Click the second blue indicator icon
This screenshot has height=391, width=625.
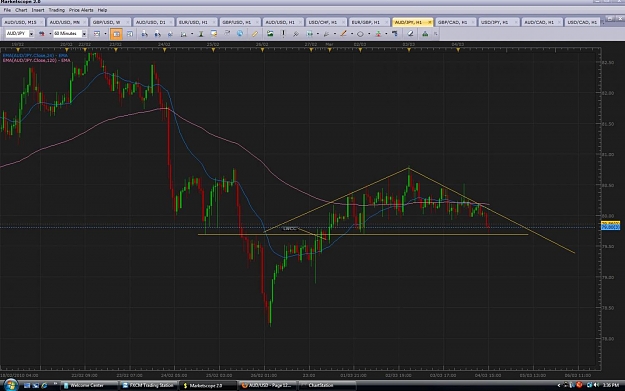point(158,34)
